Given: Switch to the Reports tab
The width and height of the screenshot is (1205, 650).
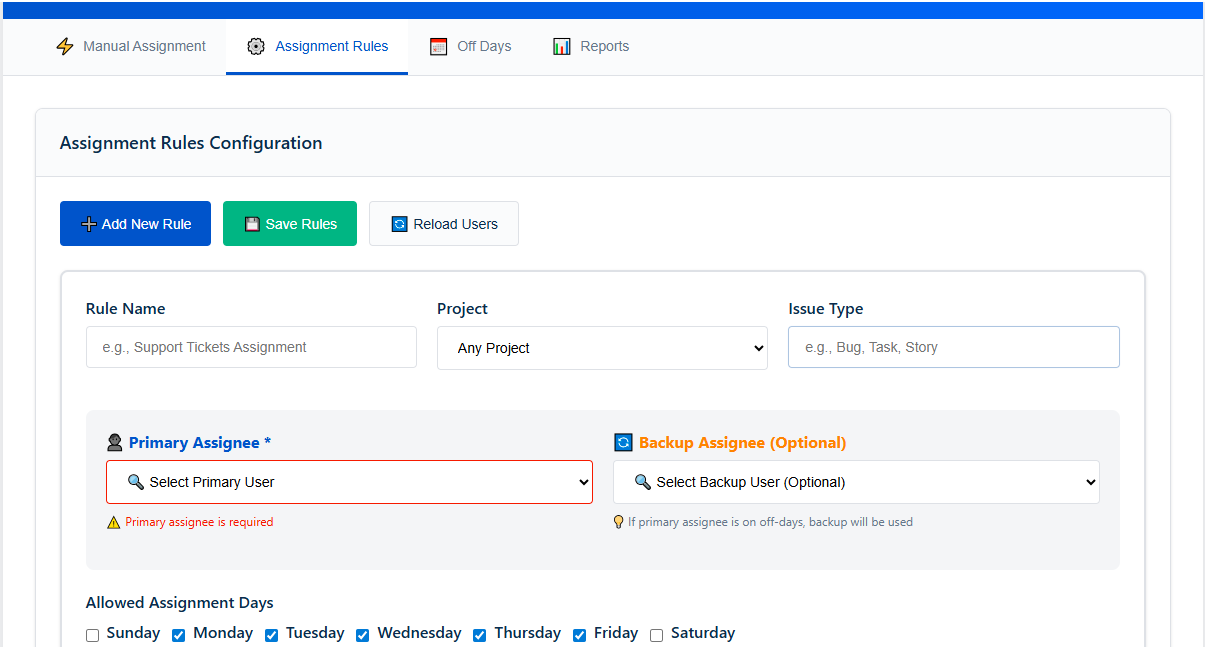Looking at the screenshot, I should [590, 46].
